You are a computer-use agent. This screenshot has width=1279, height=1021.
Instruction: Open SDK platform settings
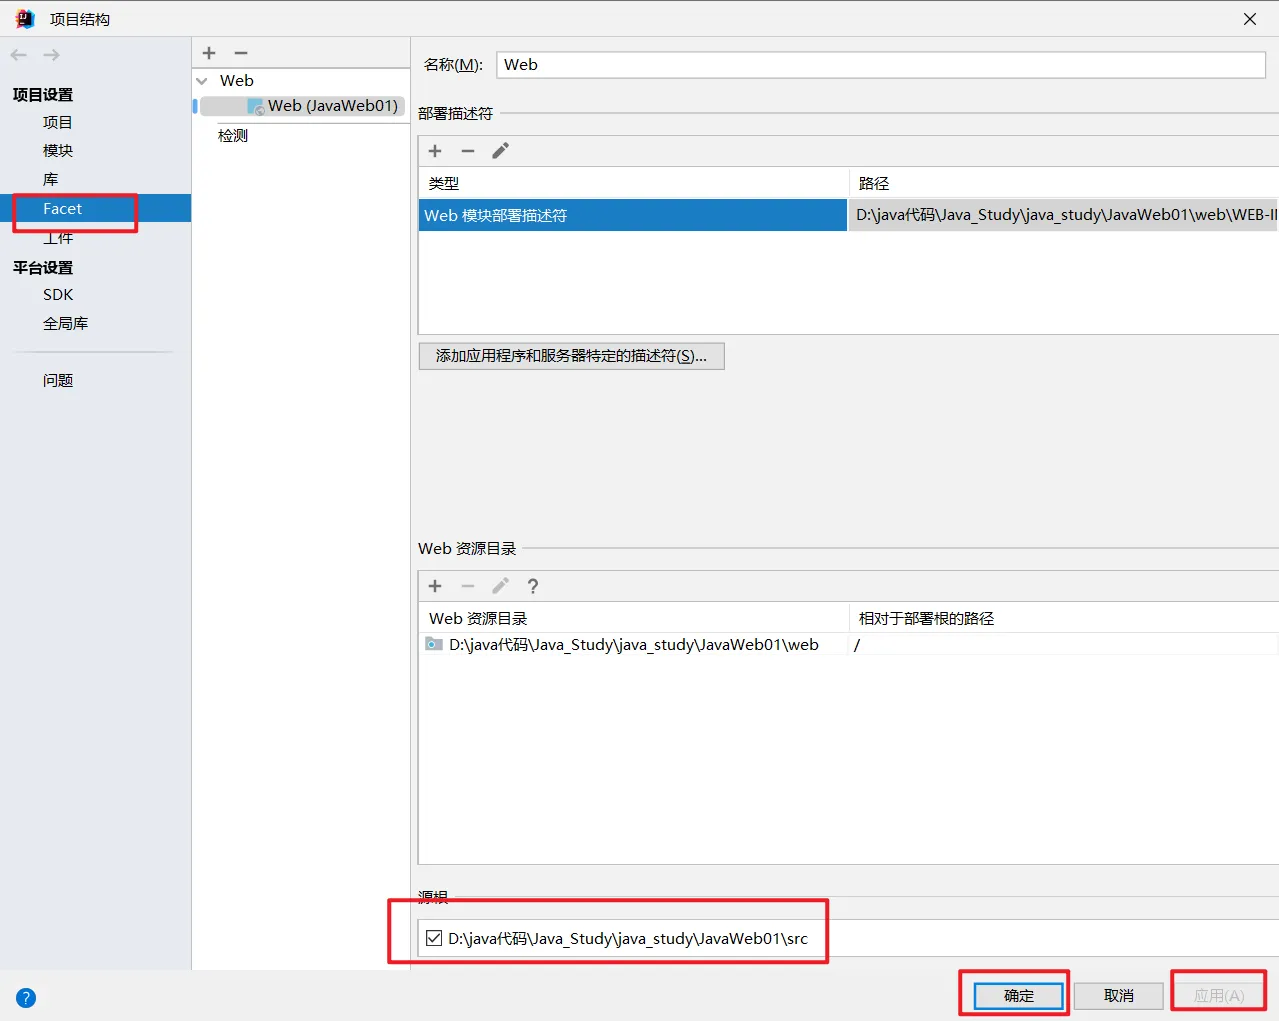click(x=58, y=295)
